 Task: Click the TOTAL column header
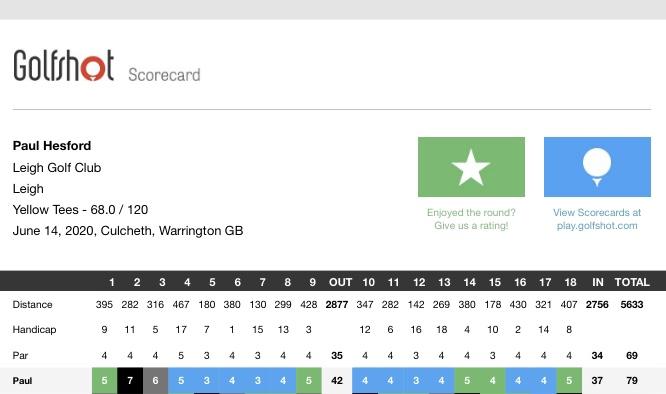click(632, 282)
